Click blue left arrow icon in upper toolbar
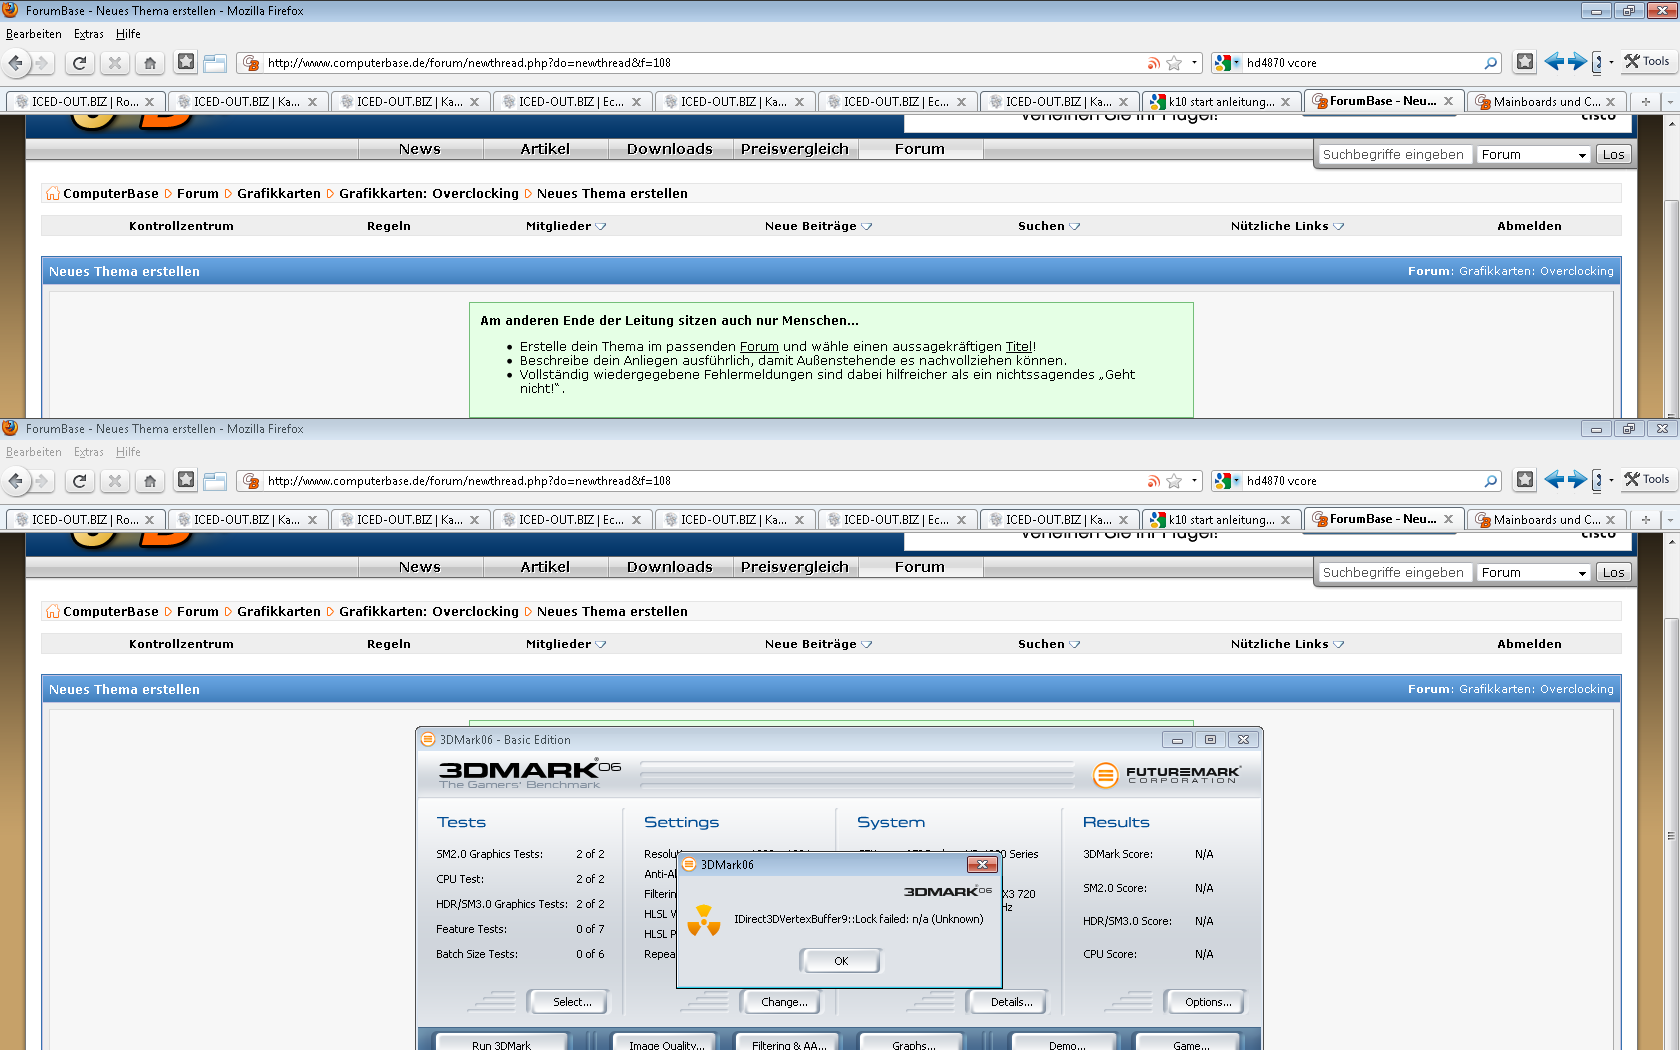Screen dimensions: 1680x1050 [x=1554, y=62]
